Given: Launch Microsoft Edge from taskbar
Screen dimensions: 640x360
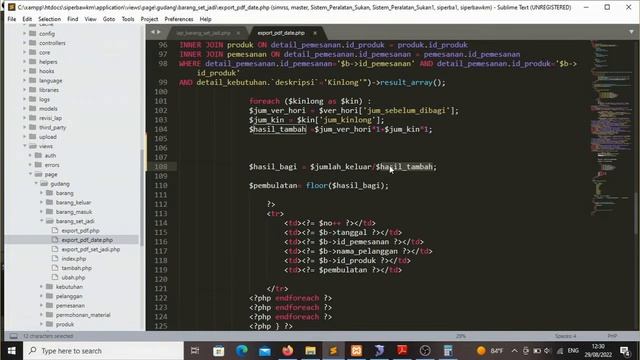Looking at the screenshot, I should click(242, 351).
